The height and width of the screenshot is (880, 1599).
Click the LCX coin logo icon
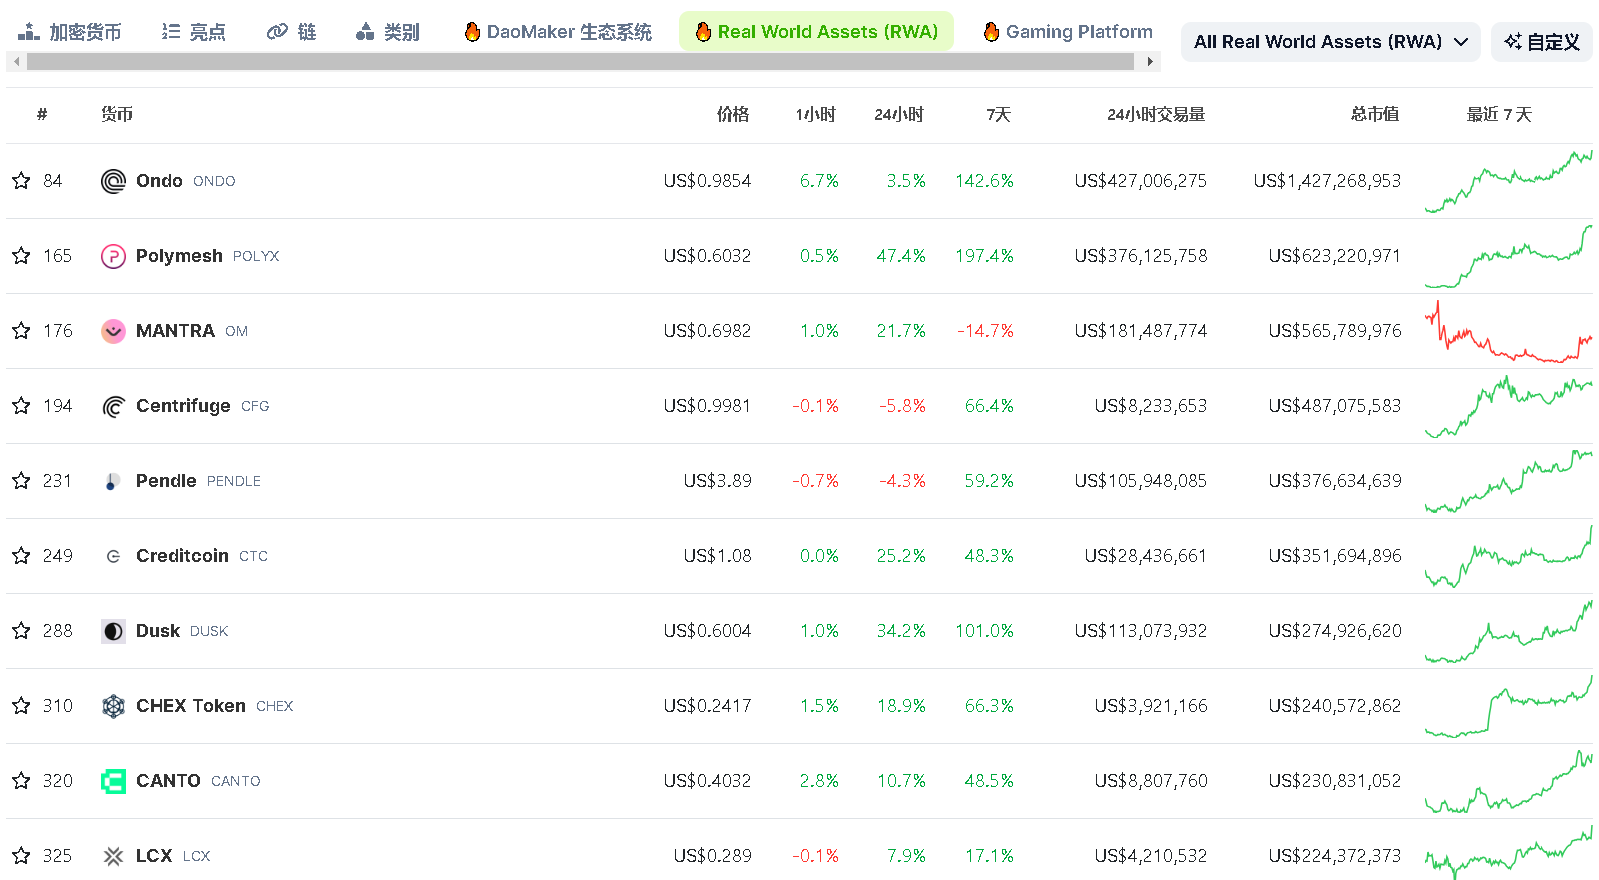click(x=113, y=856)
